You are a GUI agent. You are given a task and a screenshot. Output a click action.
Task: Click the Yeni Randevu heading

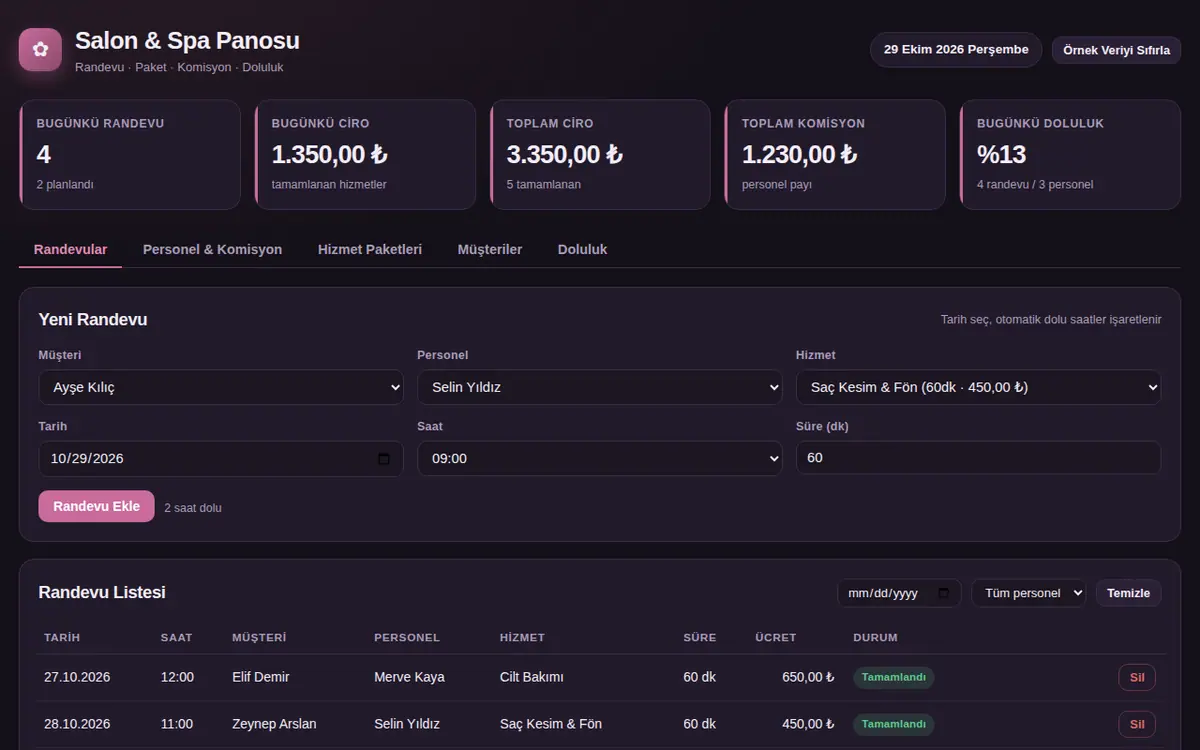pos(93,320)
